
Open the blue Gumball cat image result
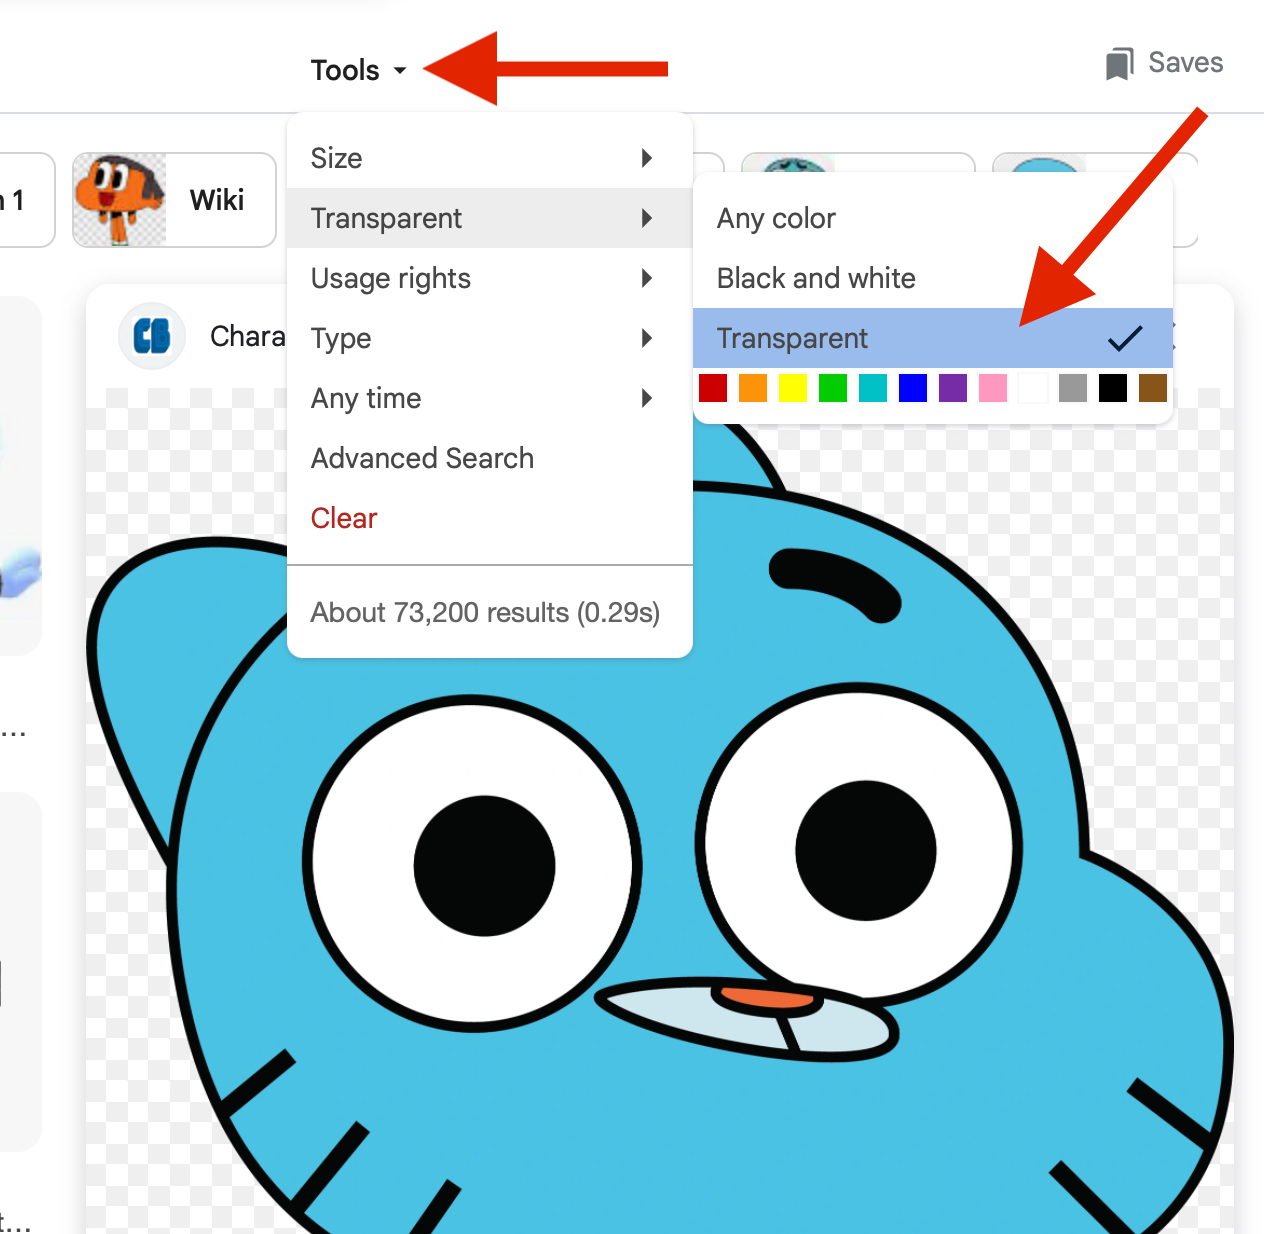coord(660,850)
